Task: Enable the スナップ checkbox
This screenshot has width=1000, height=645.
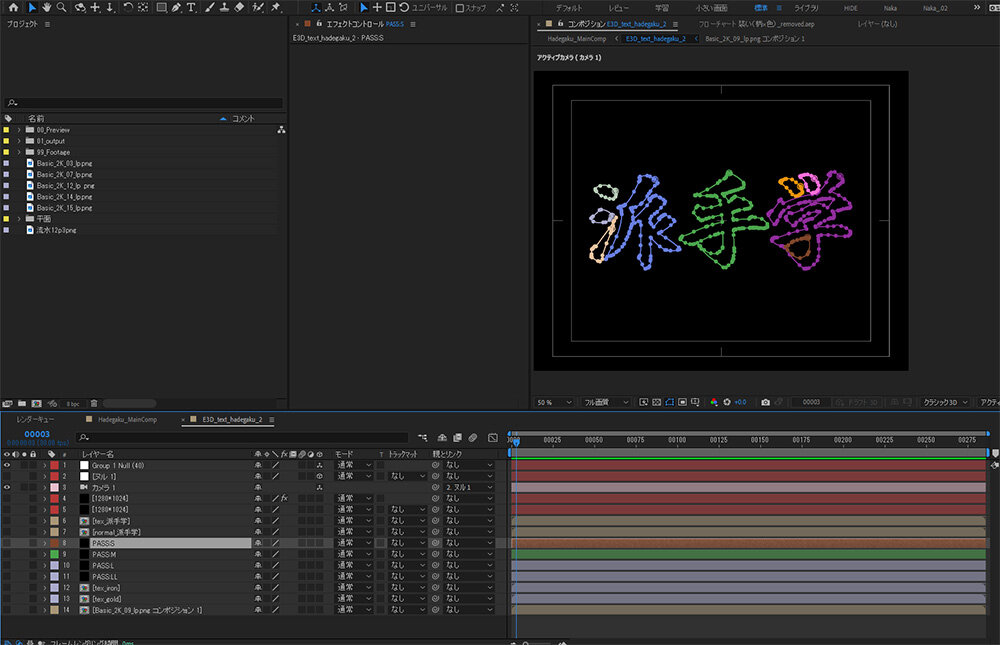Action: (x=459, y=8)
